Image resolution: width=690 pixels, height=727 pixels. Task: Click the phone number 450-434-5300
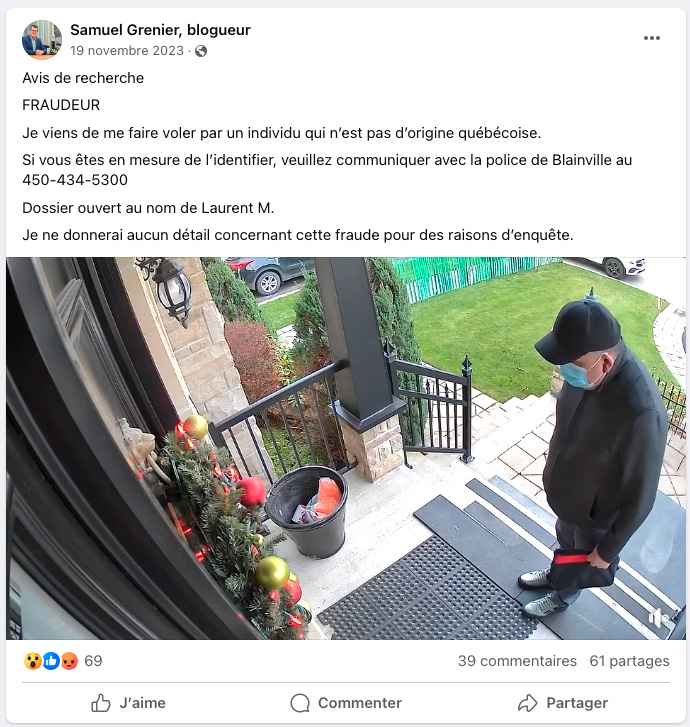click(75, 180)
